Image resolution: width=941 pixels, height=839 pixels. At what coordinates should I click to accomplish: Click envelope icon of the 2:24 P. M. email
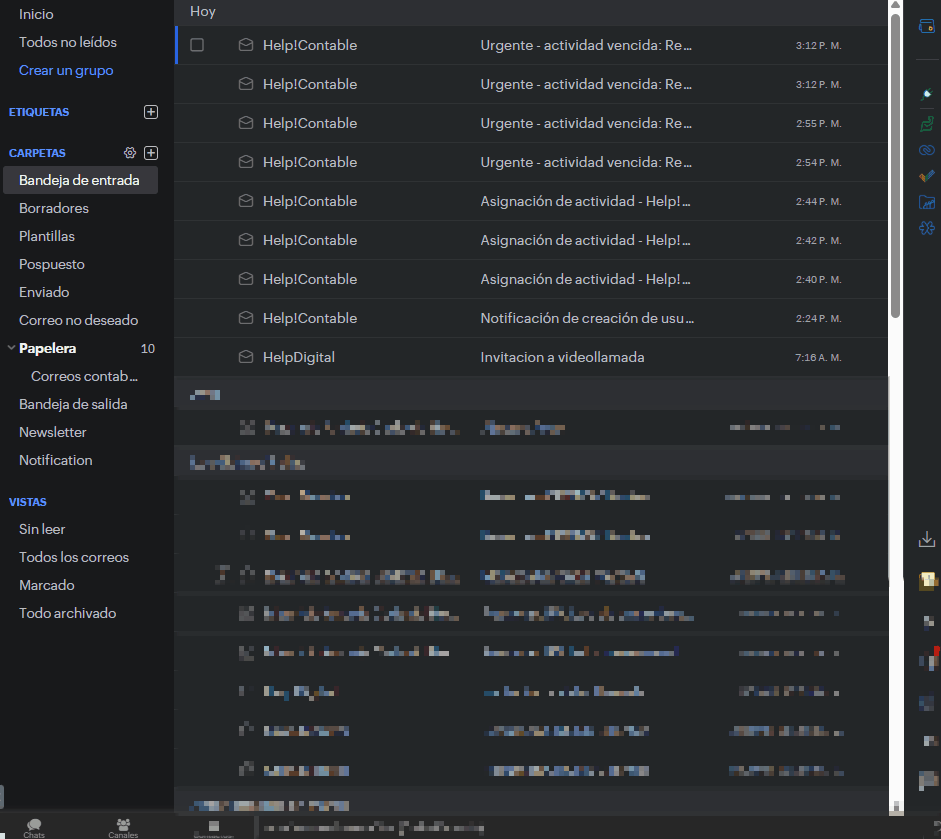(245, 318)
